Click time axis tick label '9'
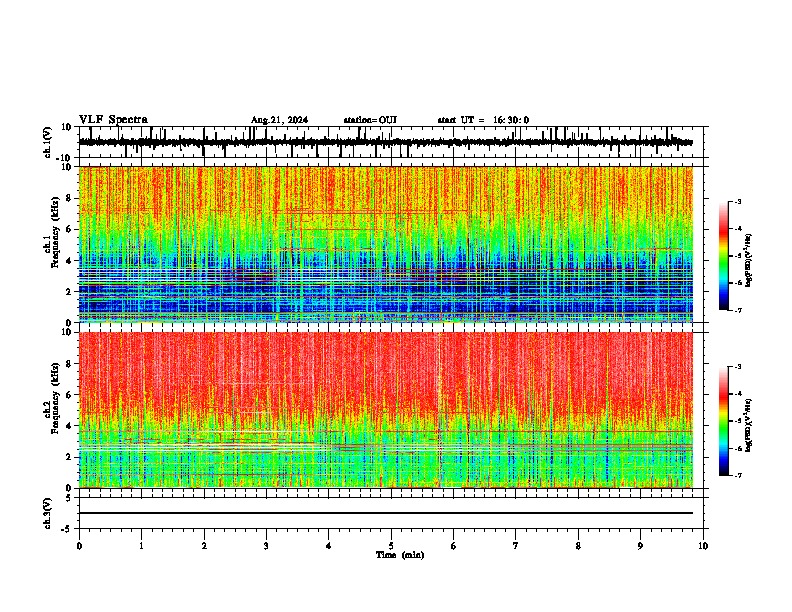 tap(640, 546)
